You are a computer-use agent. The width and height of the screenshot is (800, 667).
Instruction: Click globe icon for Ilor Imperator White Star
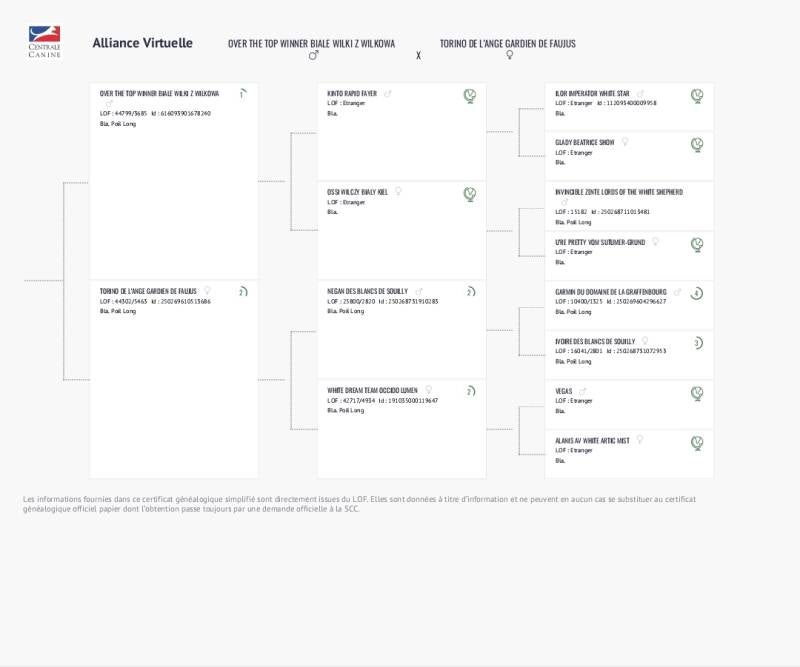click(697, 96)
